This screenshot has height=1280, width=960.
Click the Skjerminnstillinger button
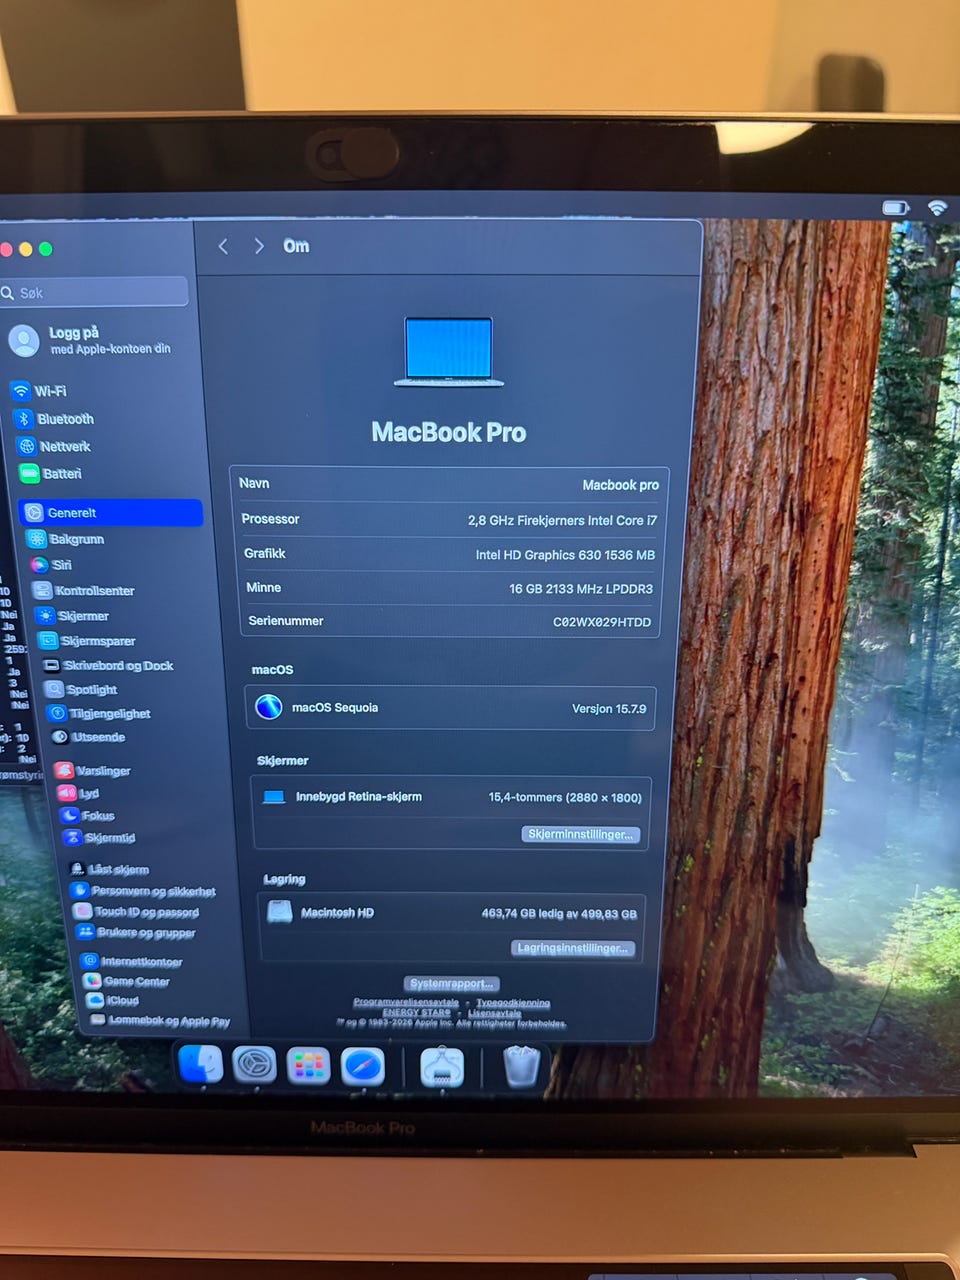pyautogui.click(x=580, y=834)
